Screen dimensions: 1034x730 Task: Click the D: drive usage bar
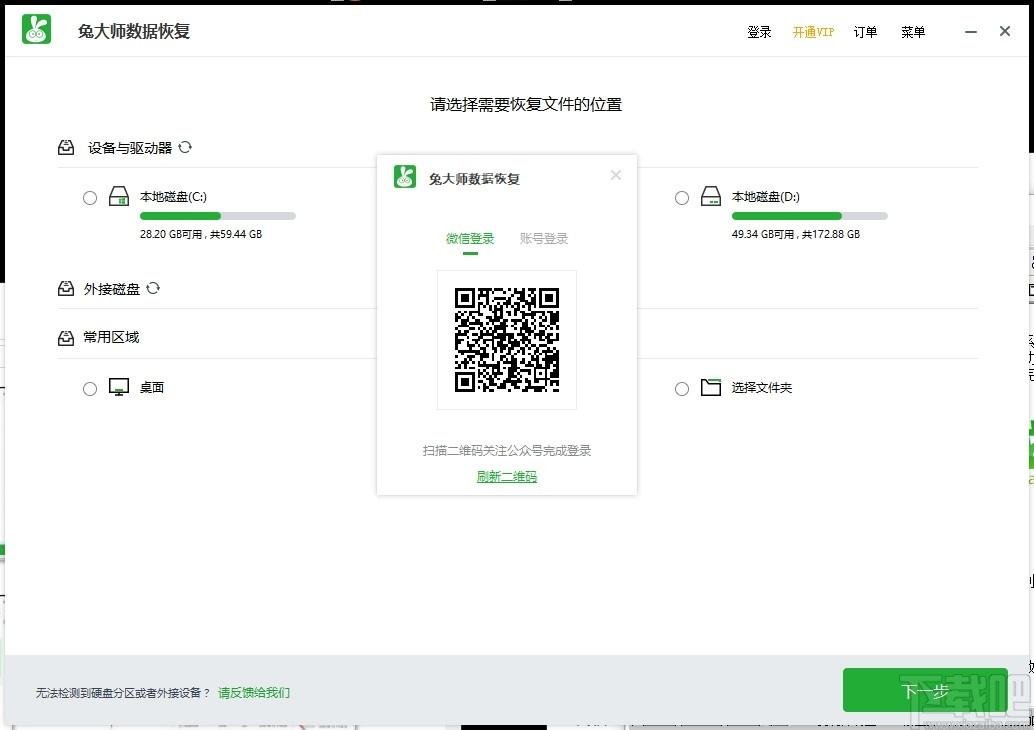[810, 216]
